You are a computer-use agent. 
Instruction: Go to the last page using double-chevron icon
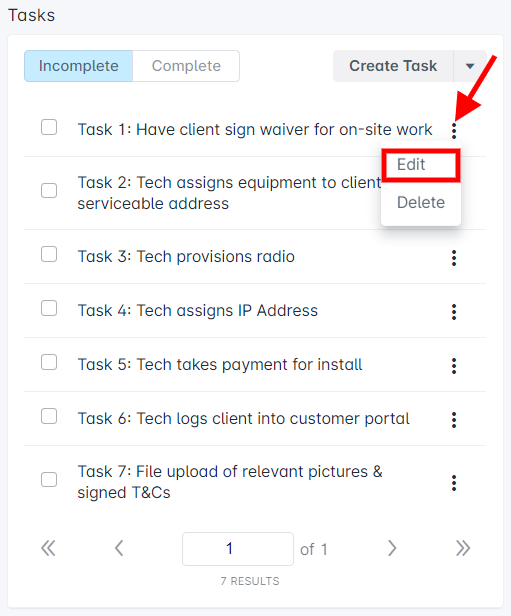463,548
